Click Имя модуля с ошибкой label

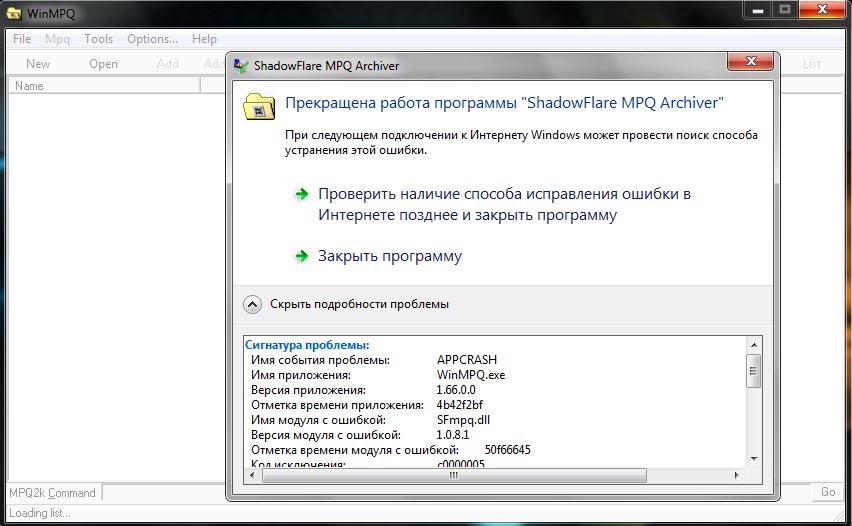318,420
